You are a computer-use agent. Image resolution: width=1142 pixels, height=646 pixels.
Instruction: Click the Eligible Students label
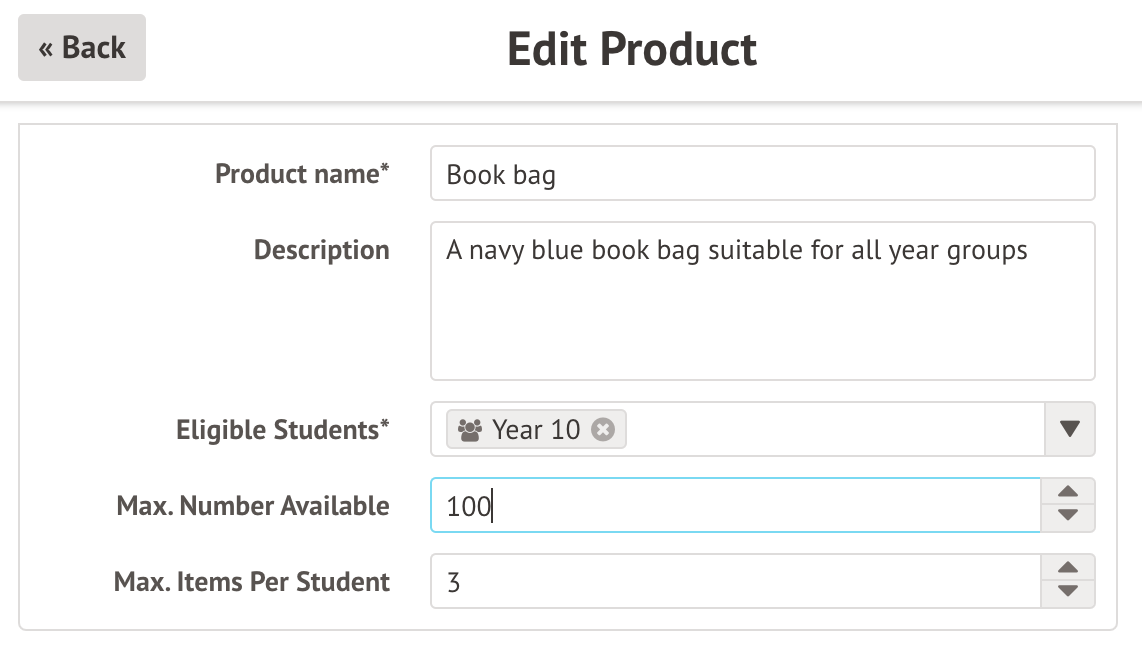click(282, 430)
